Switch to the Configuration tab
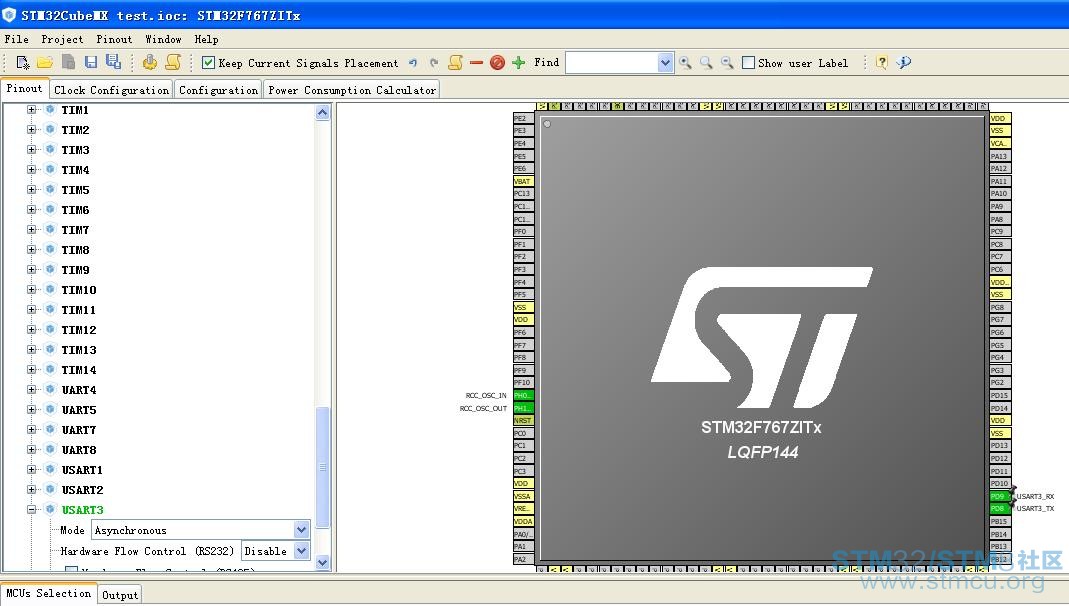This screenshot has width=1069, height=606. [x=218, y=90]
